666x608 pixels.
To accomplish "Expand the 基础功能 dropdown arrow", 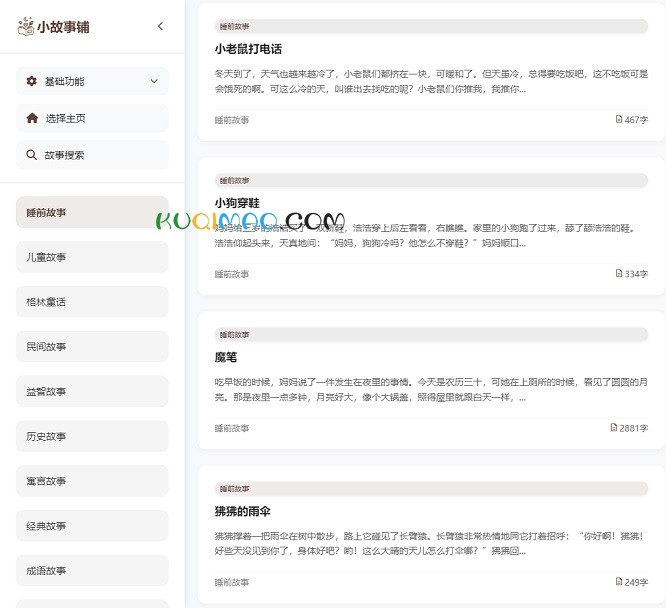I will [154, 81].
